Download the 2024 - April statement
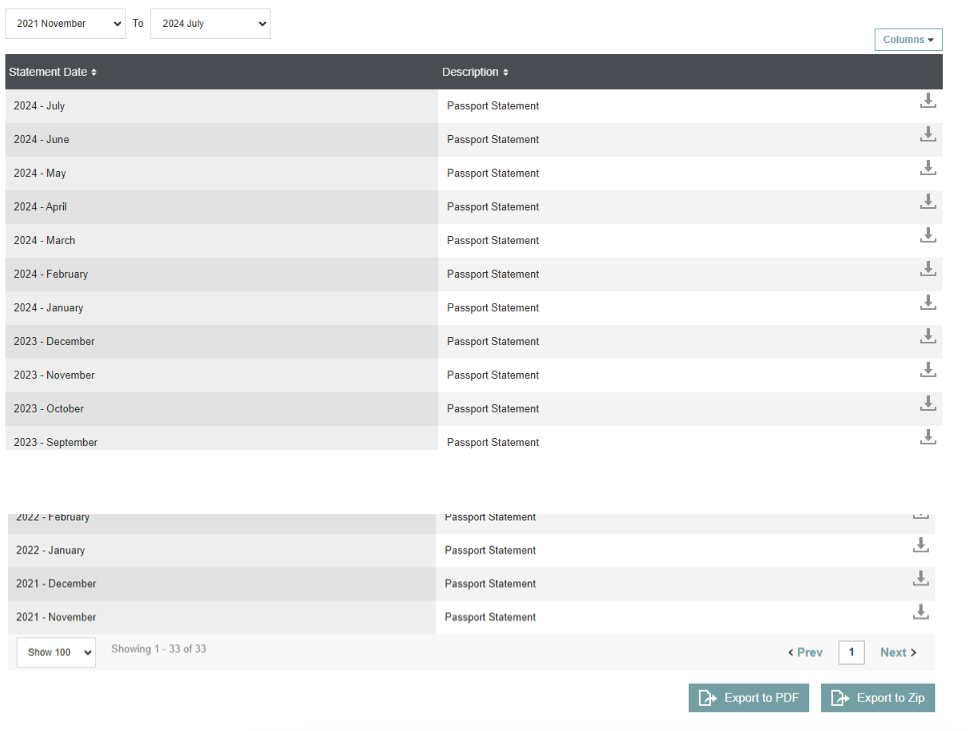 click(928, 202)
